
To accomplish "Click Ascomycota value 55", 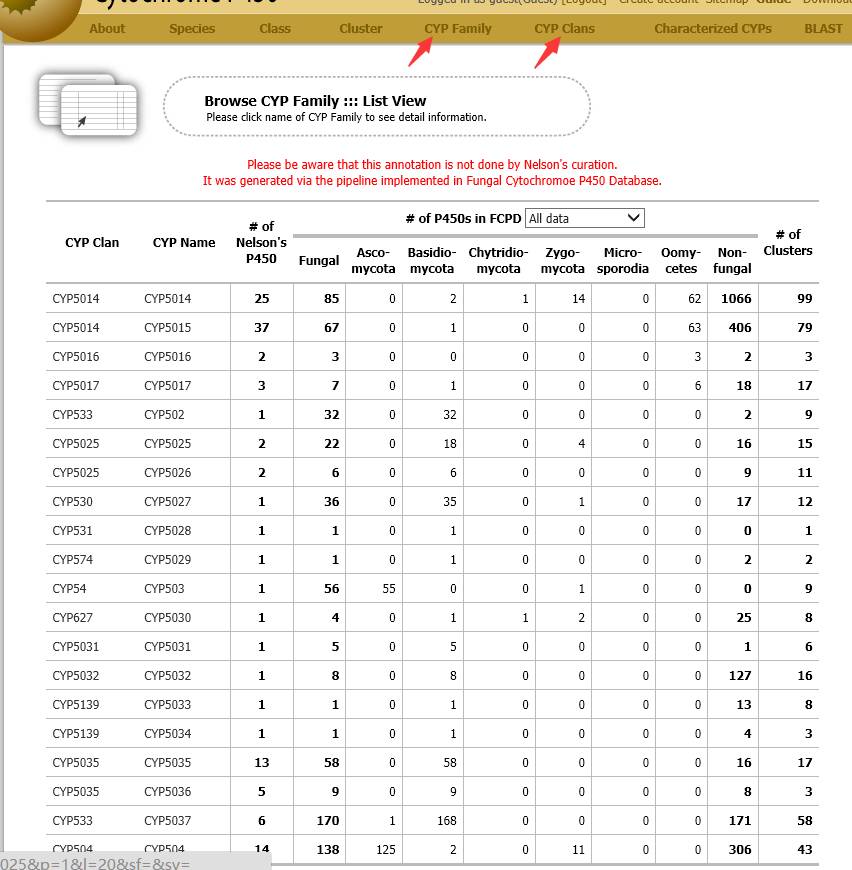I will pos(389,589).
